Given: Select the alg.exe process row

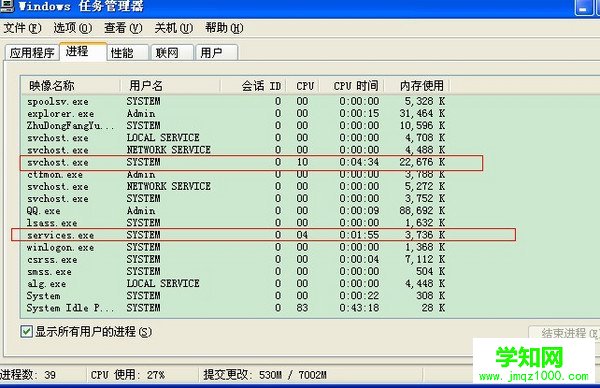Looking at the screenshot, I should pyautogui.click(x=235, y=284).
